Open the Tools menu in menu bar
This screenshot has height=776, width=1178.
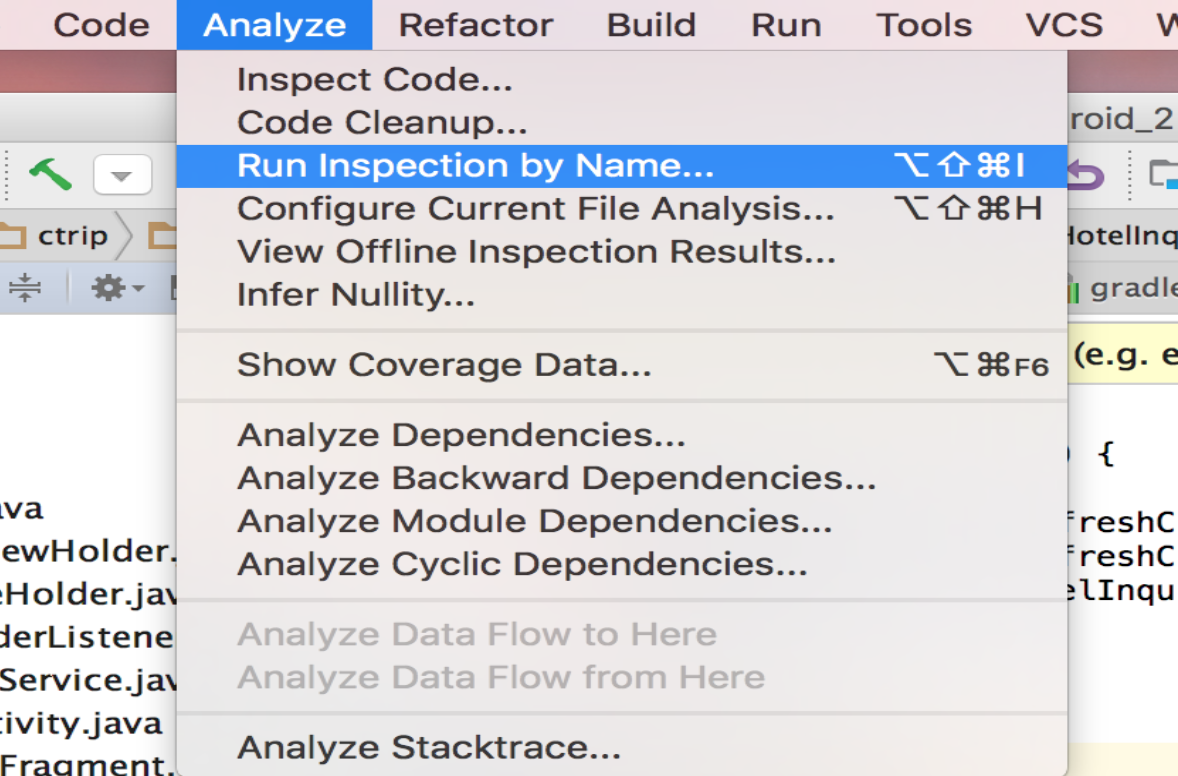click(x=924, y=25)
